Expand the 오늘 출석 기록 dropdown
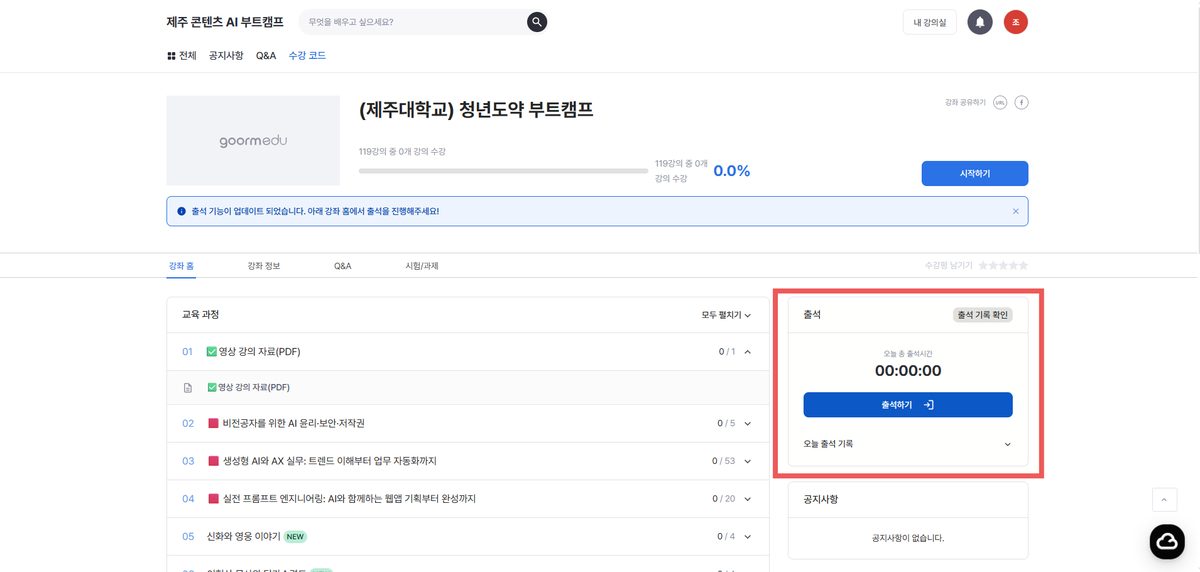The width and height of the screenshot is (1200, 572). (1007, 444)
